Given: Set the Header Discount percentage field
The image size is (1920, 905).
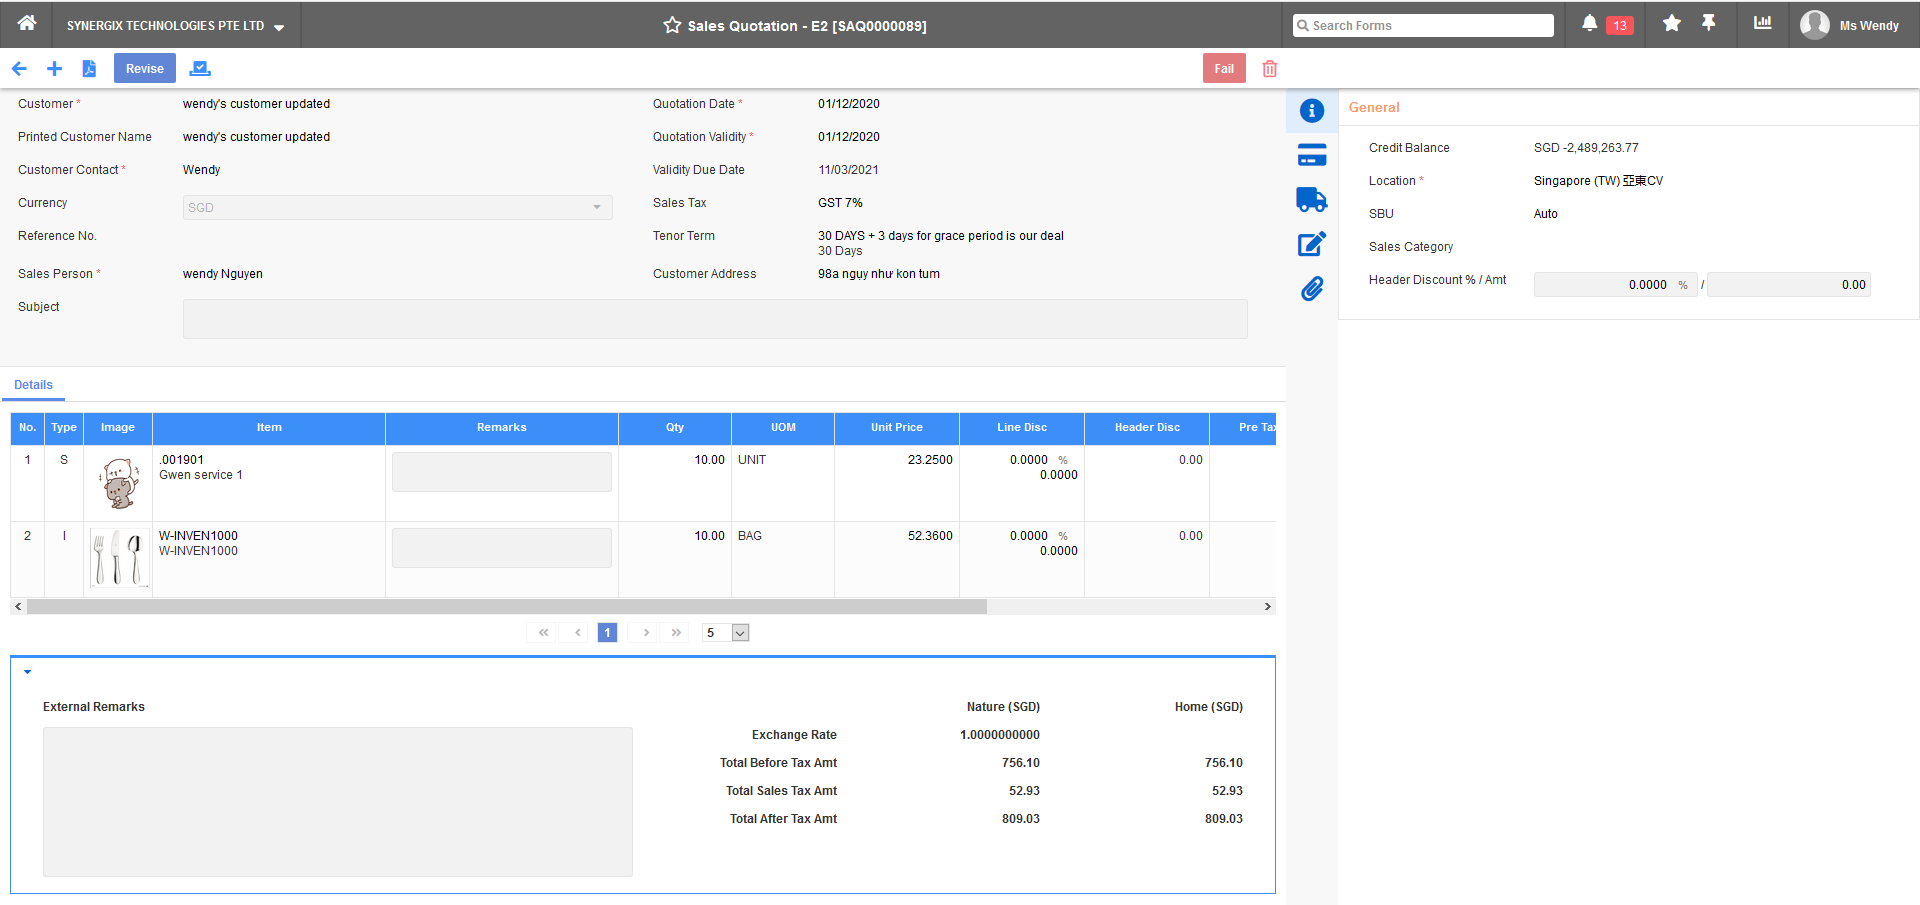Looking at the screenshot, I should pyautogui.click(x=1615, y=284).
